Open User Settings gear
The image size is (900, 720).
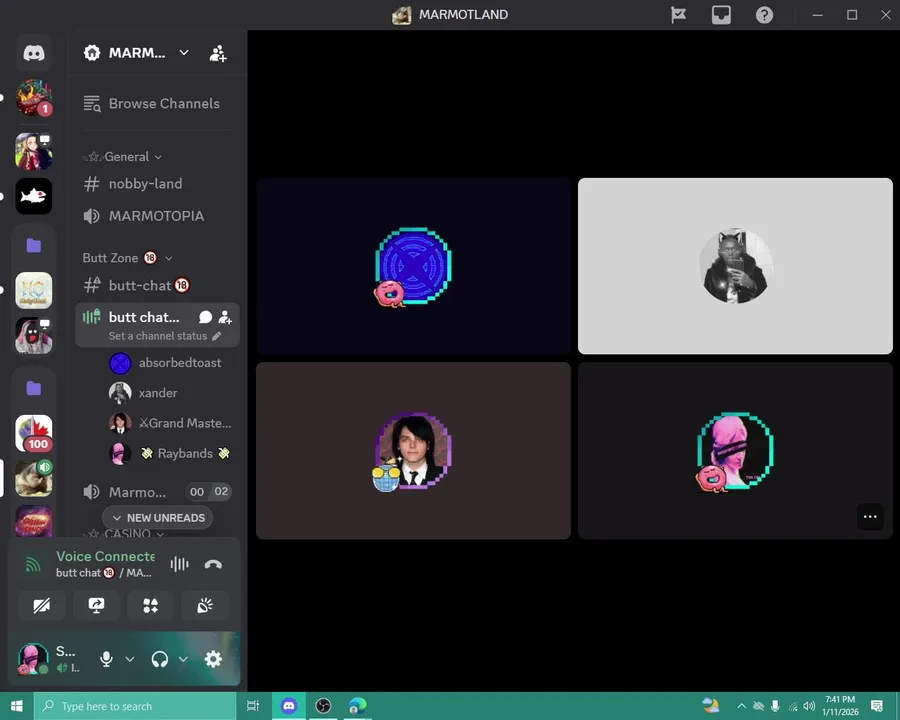tap(213, 659)
